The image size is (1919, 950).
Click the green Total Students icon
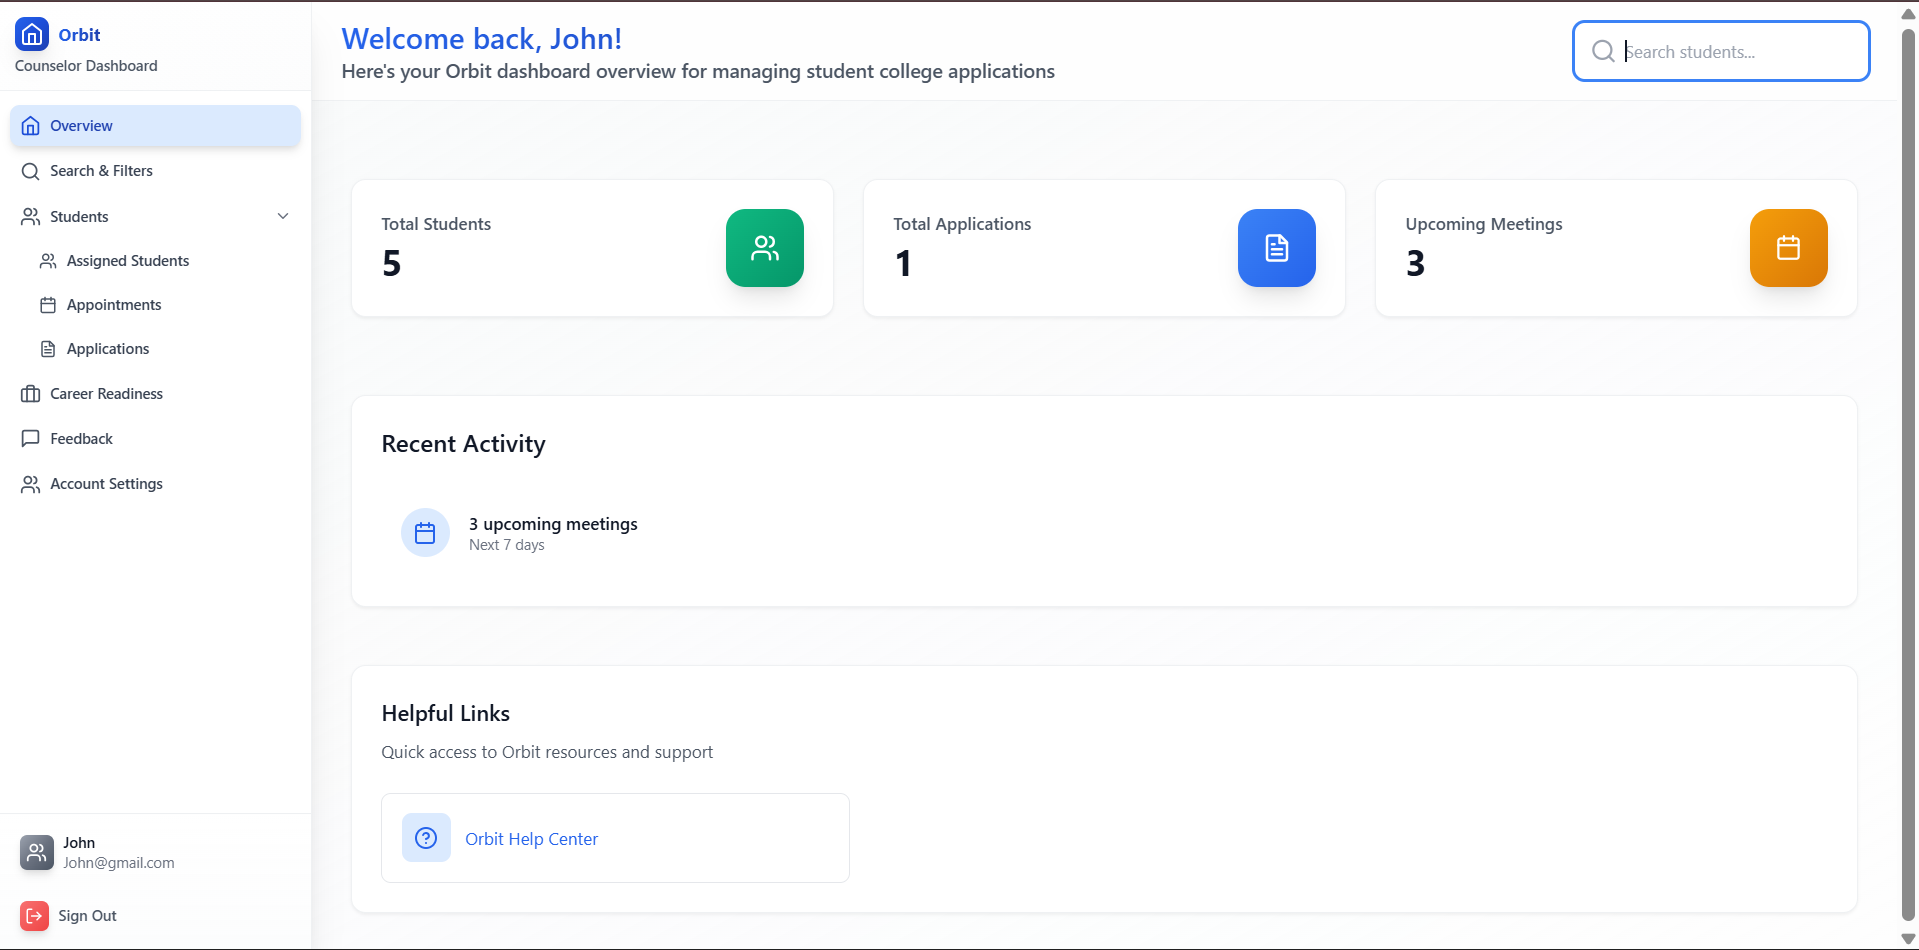pyautogui.click(x=765, y=248)
